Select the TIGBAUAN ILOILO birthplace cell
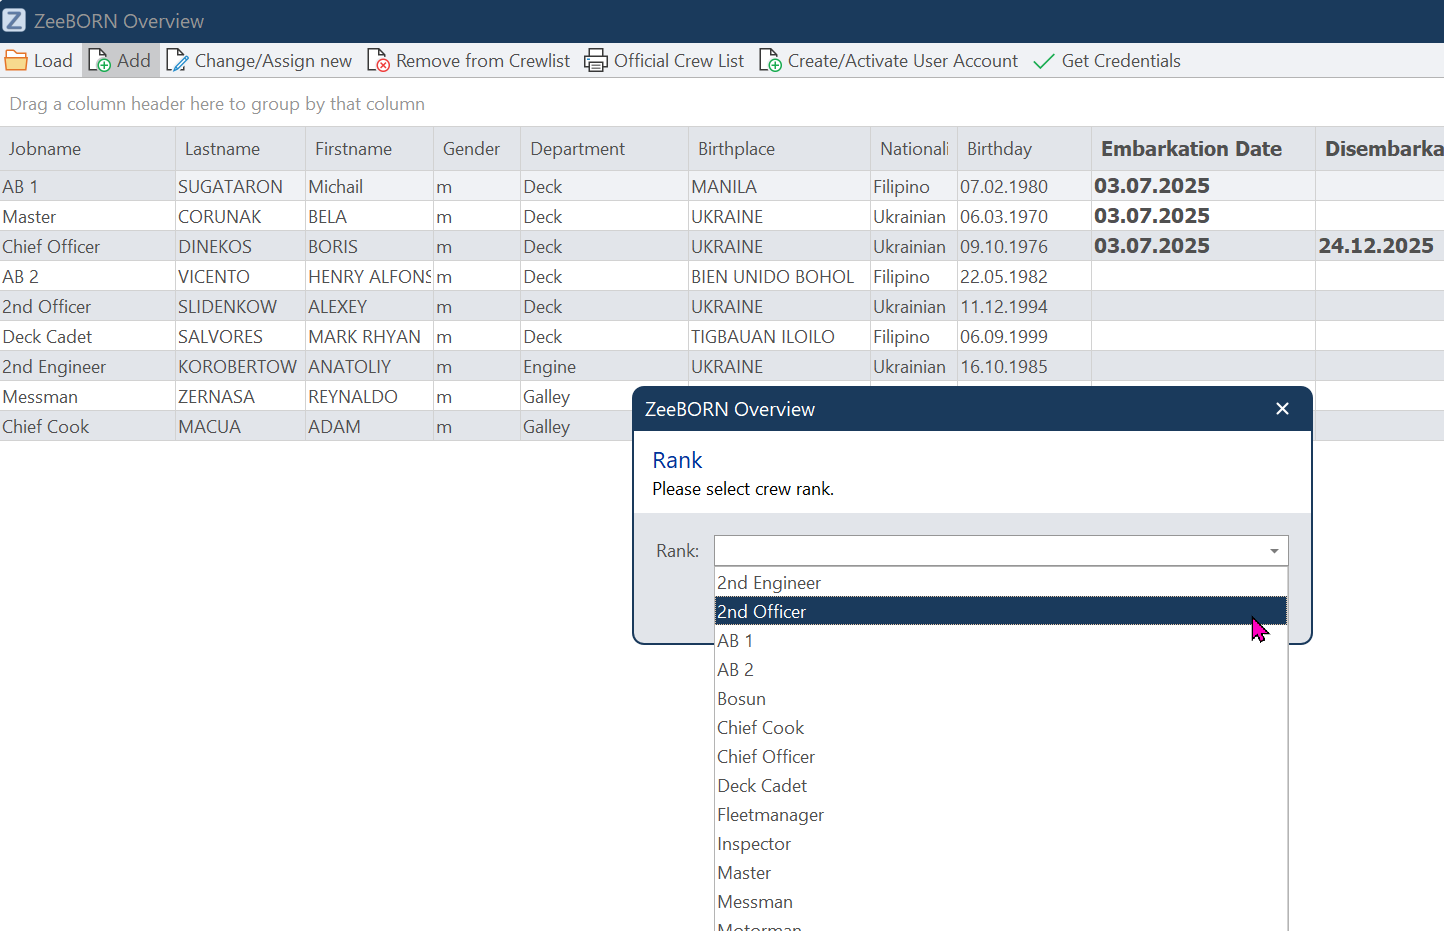The height and width of the screenshot is (931, 1444). tap(780, 337)
